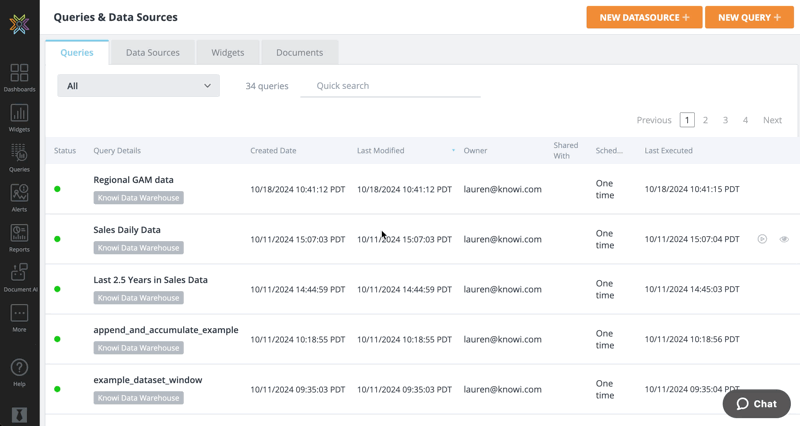Click created date 10/18/2024 10:41:12 PDT
The width and height of the screenshot is (800, 426).
[297, 189]
